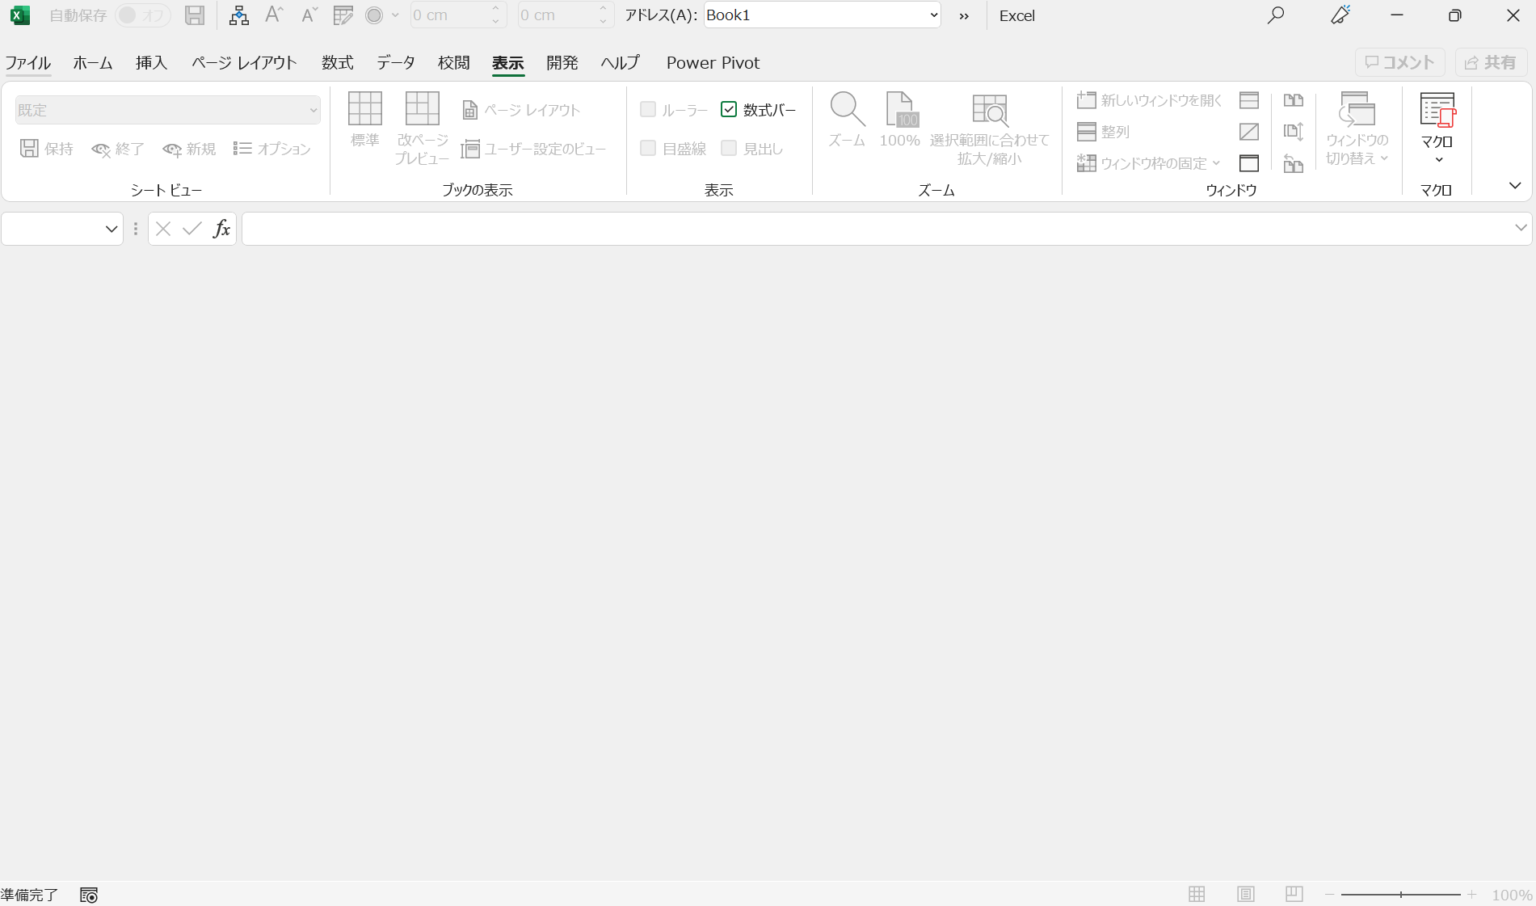Switch to Normal view icon in status bar

click(1197, 894)
